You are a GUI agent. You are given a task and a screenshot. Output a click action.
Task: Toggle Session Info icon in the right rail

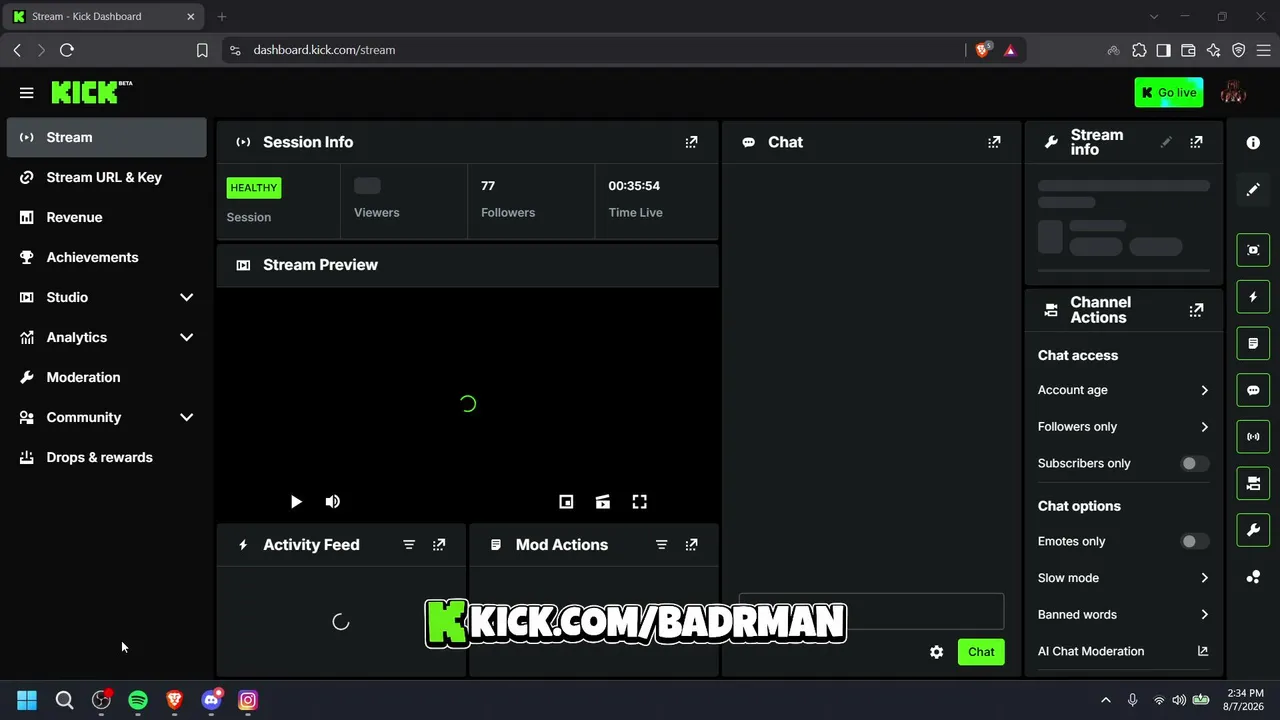point(1253,437)
